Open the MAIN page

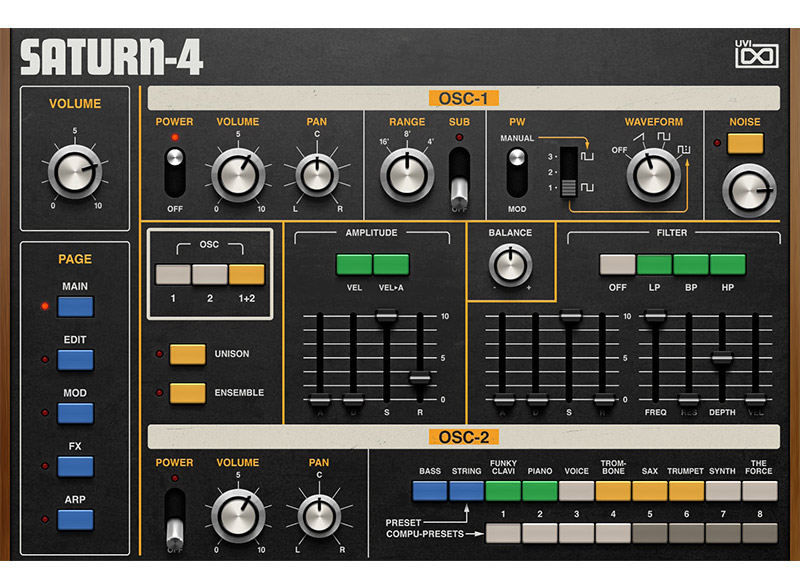click(76, 307)
